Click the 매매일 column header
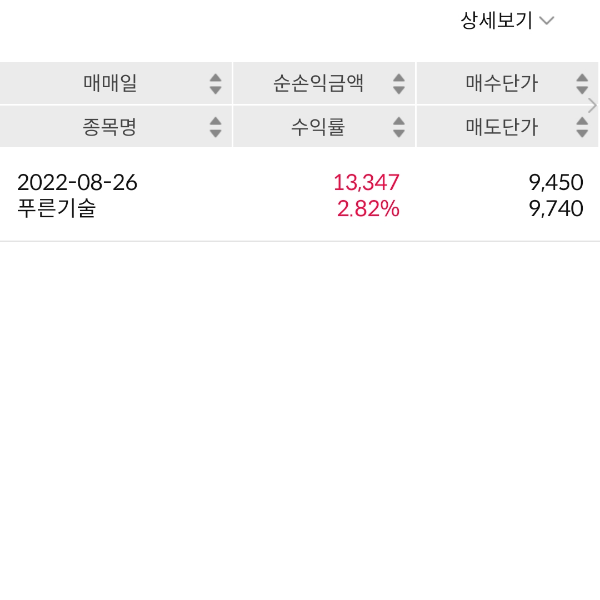600x600 pixels. [110, 84]
